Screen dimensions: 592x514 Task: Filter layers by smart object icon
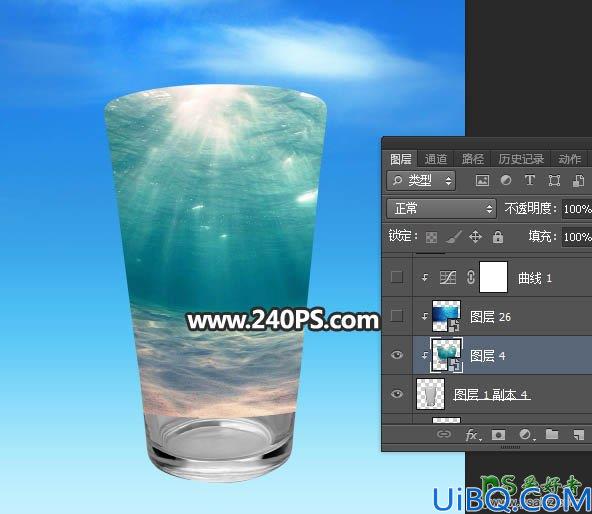[578, 181]
